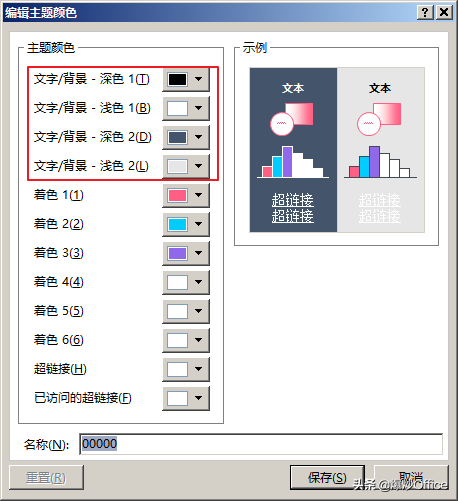This screenshot has height=501, width=458.
Task: Click the 取消 button
Action: pos(411,478)
